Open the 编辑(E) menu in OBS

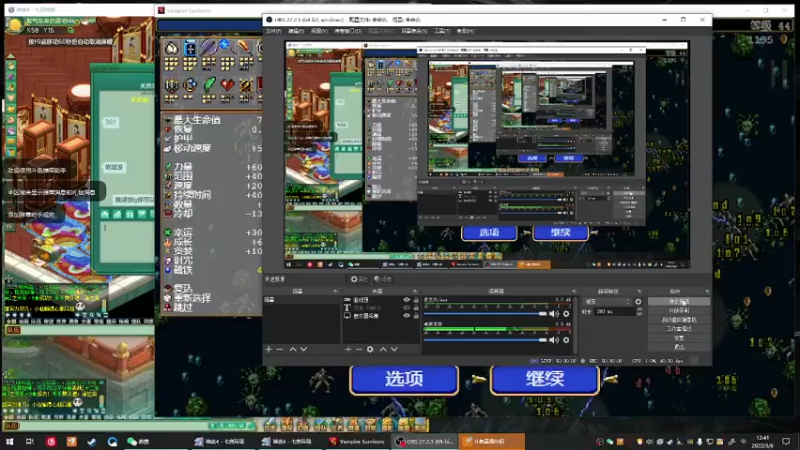pyautogui.click(x=296, y=31)
